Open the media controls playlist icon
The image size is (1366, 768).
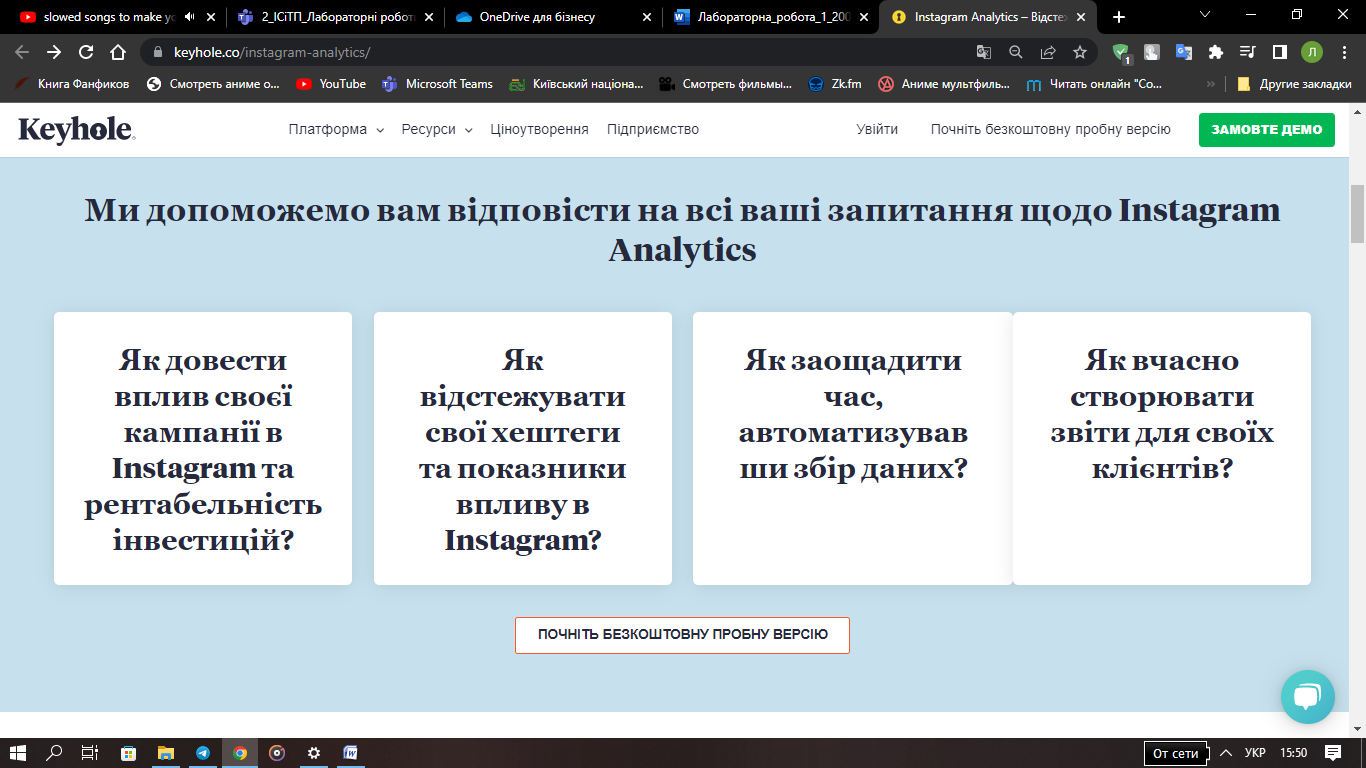click(1247, 52)
